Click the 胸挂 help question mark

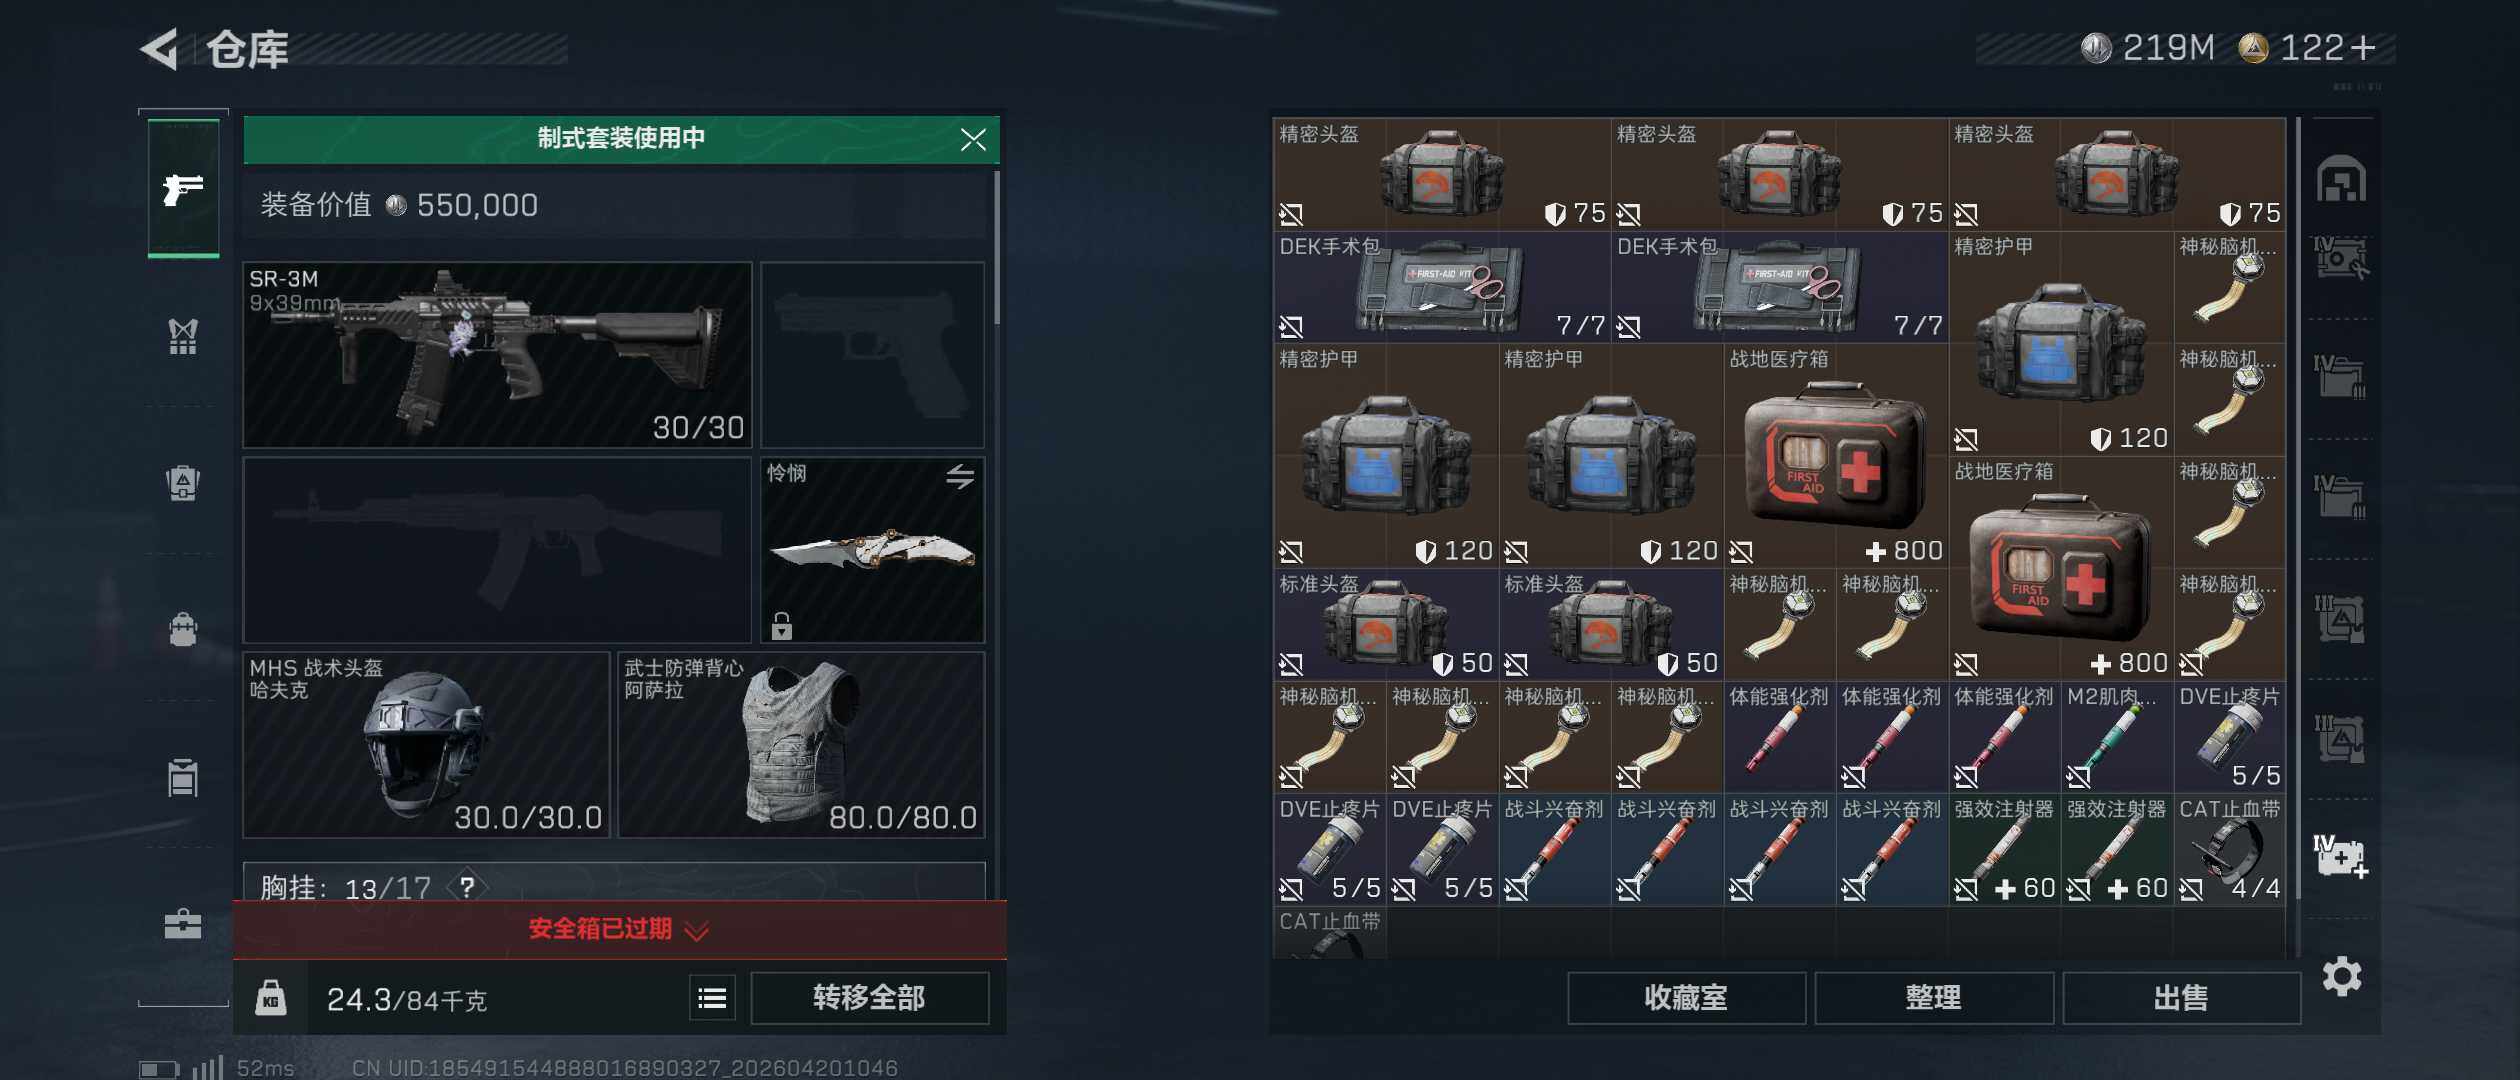pos(467,886)
